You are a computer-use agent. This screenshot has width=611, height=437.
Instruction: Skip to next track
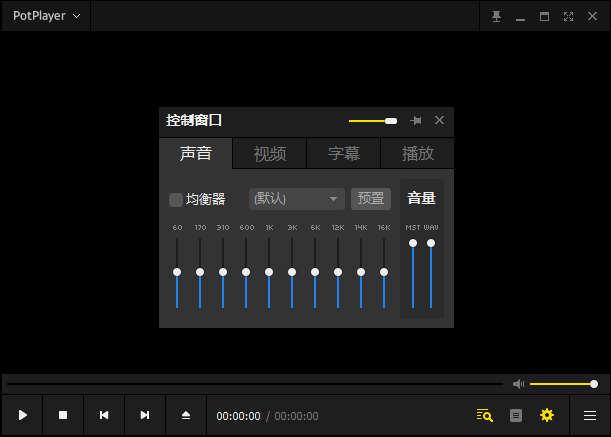click(145, 415)
